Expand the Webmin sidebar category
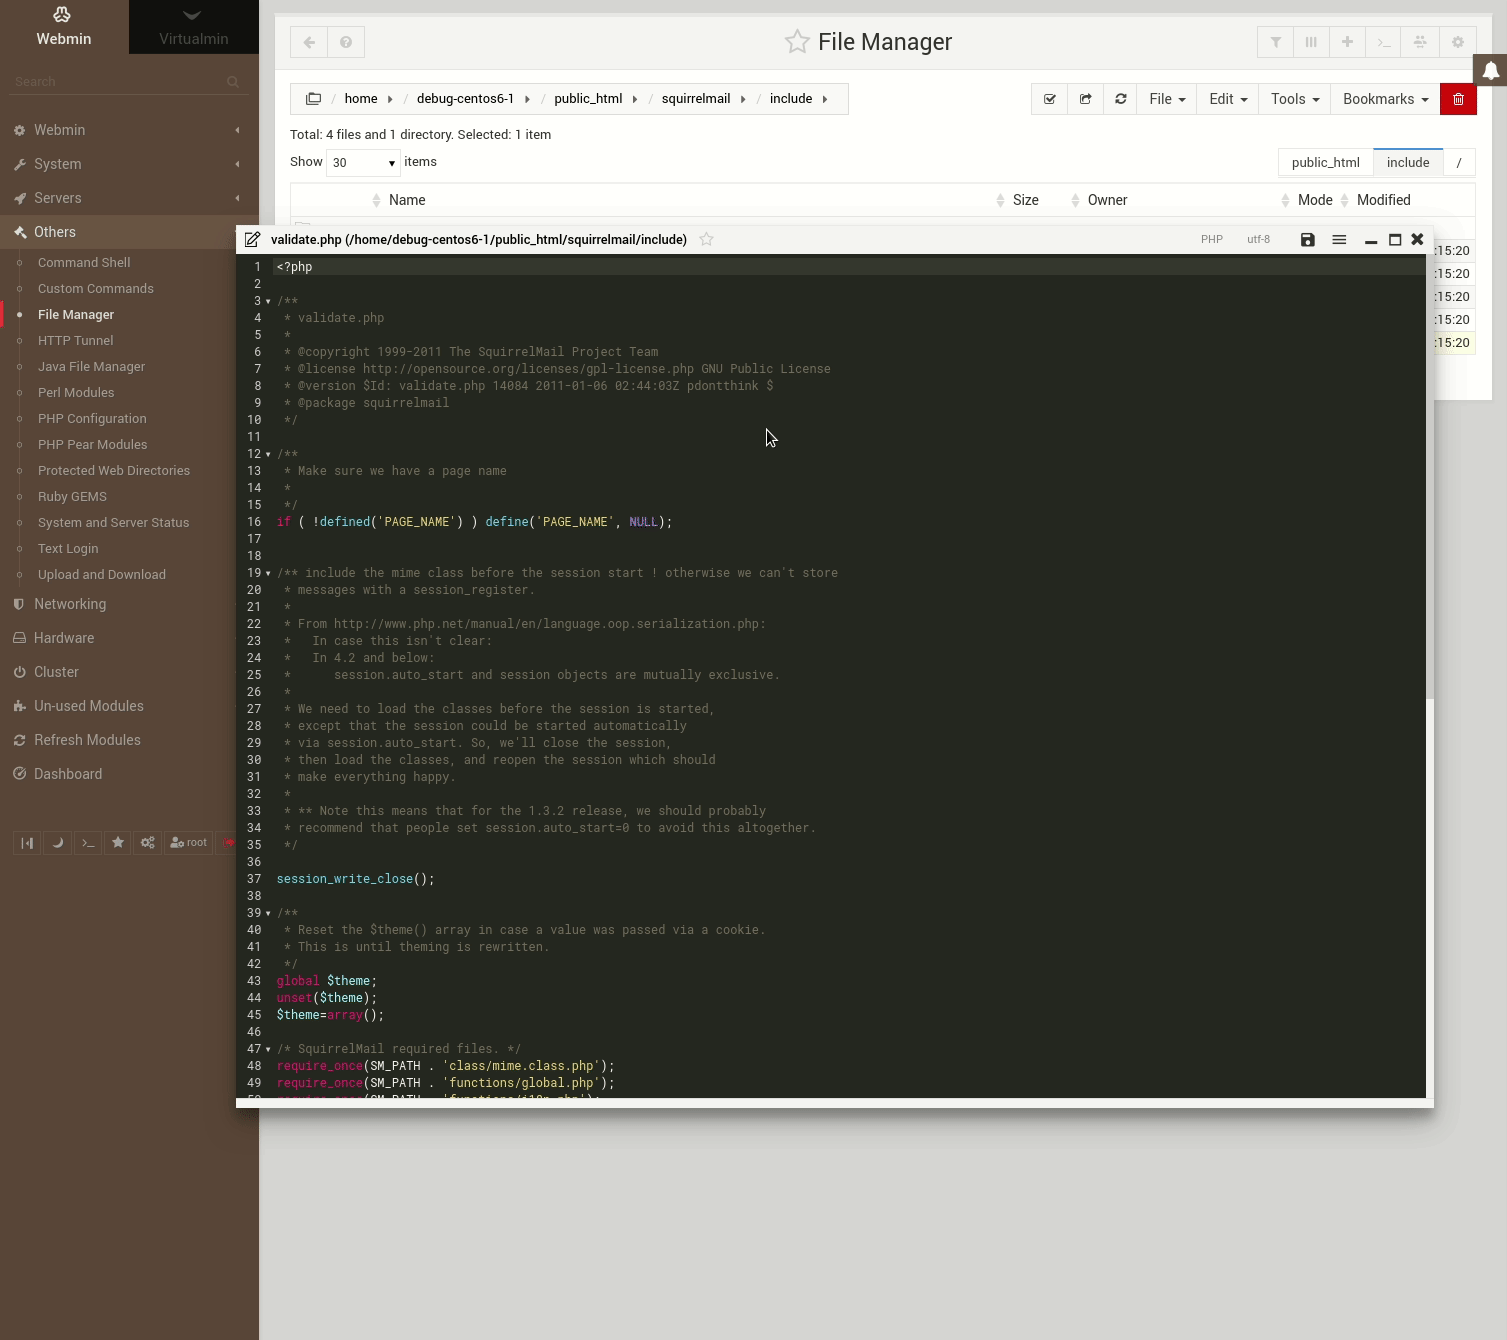This screenshot has height=1340, width=1507. coord(129,130)
